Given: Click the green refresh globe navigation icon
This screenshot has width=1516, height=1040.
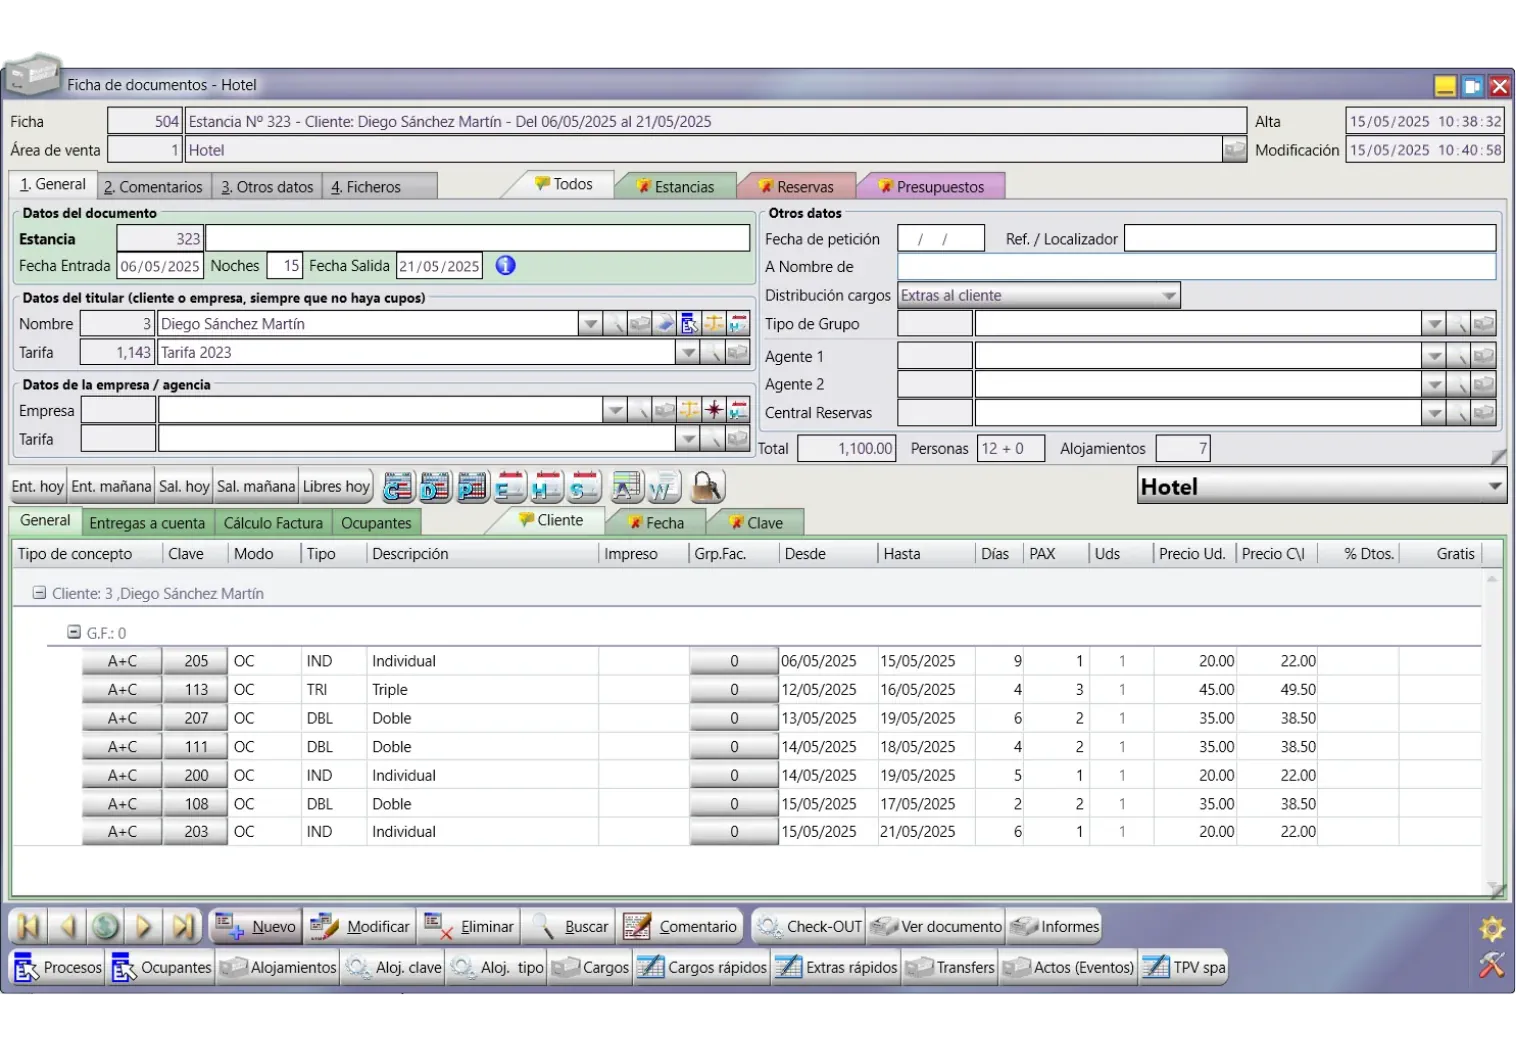Looking at the screenshot, I should (105, 927).
